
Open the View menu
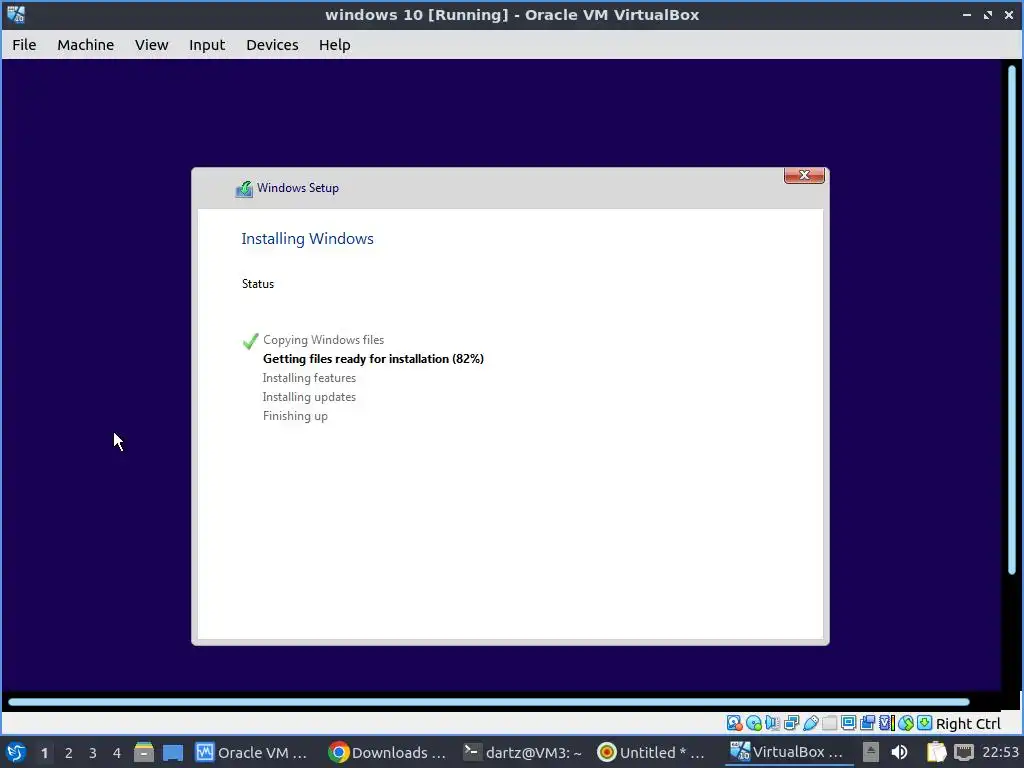click(x=152, y=44)
